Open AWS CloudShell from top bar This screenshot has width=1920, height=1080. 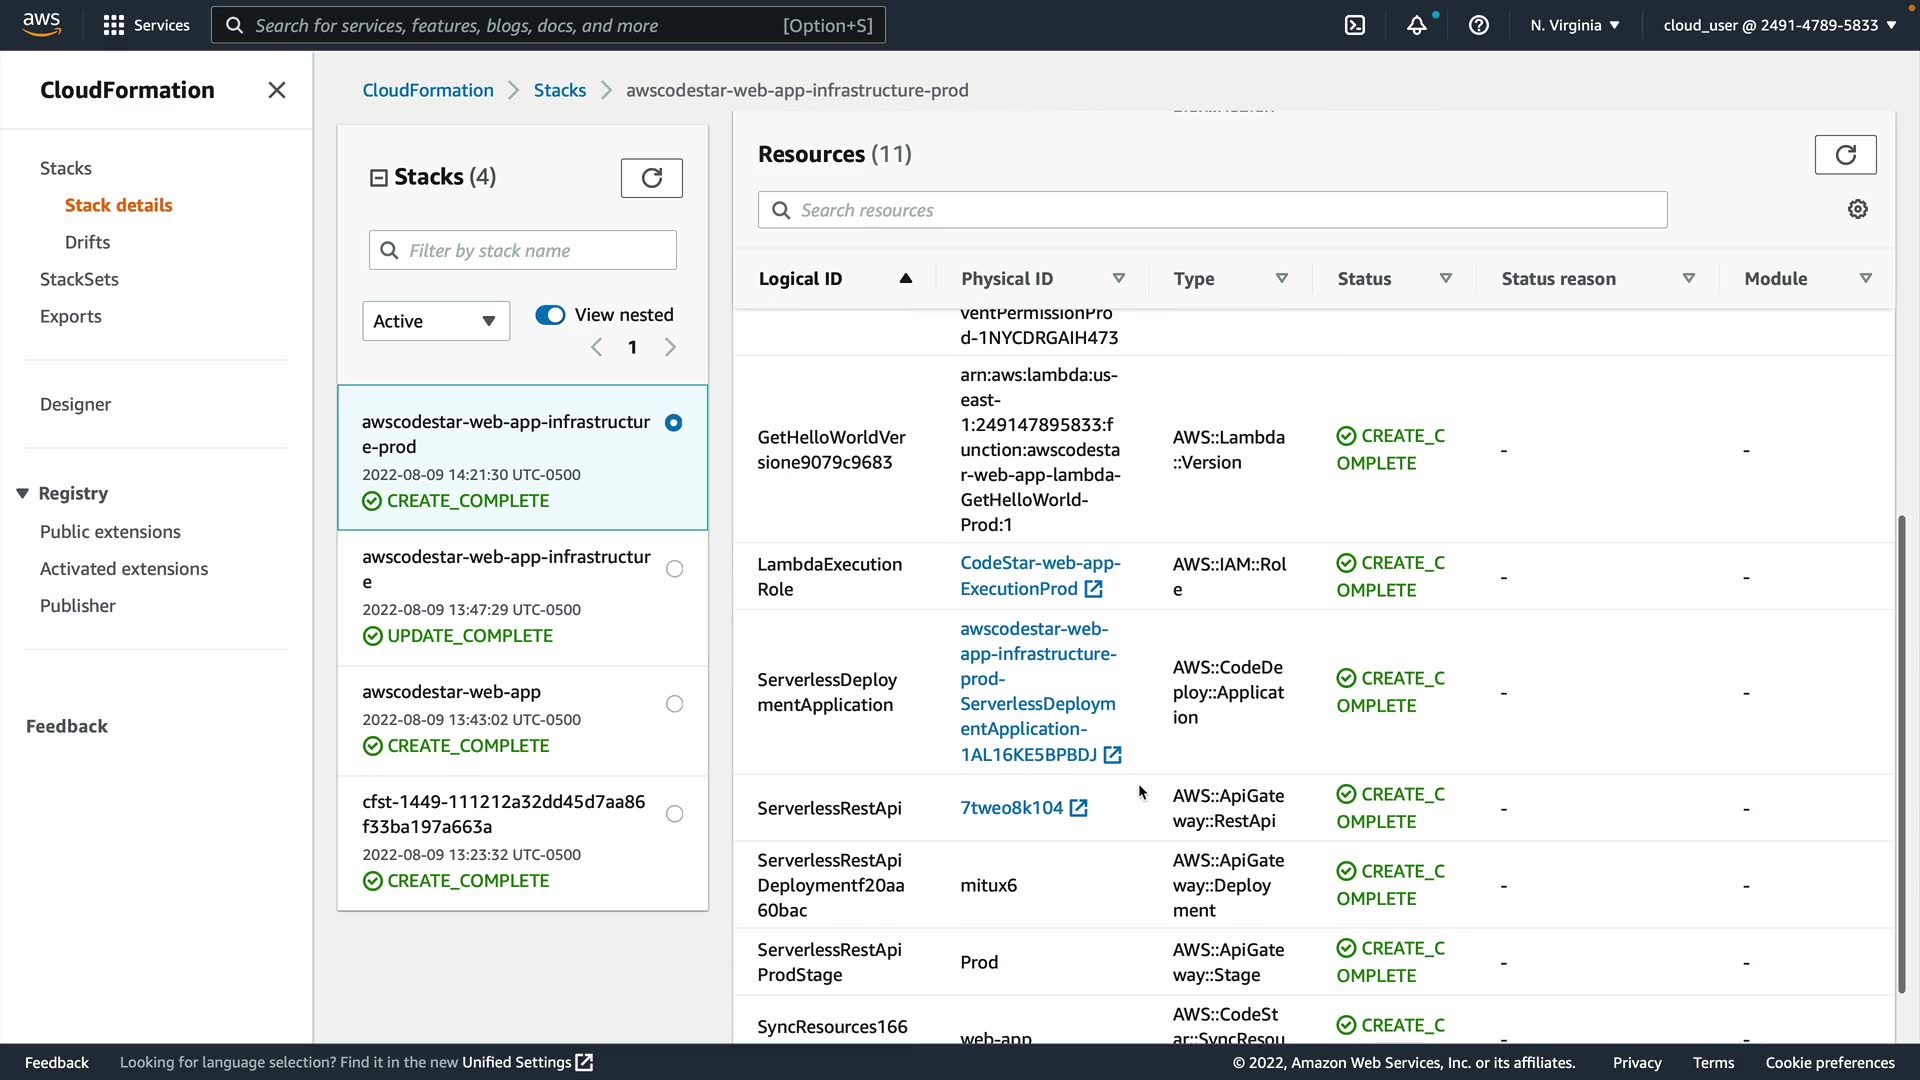(x=1355, y=25)
